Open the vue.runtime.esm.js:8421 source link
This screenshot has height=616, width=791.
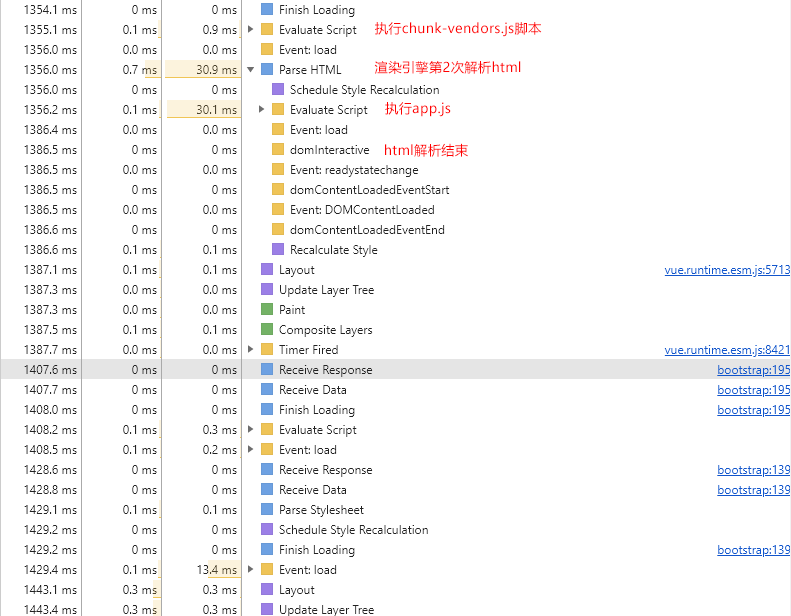click(727, 350)
